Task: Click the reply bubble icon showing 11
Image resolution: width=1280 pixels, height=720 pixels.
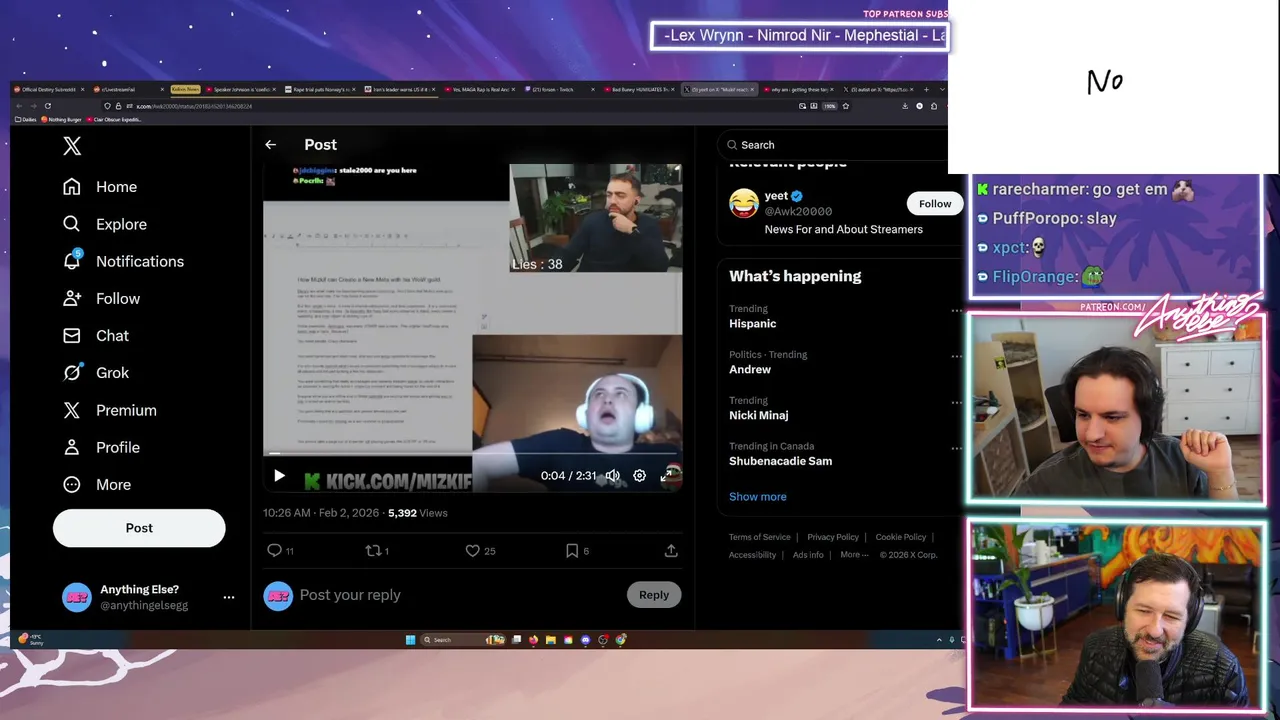Action: [280, 551]
